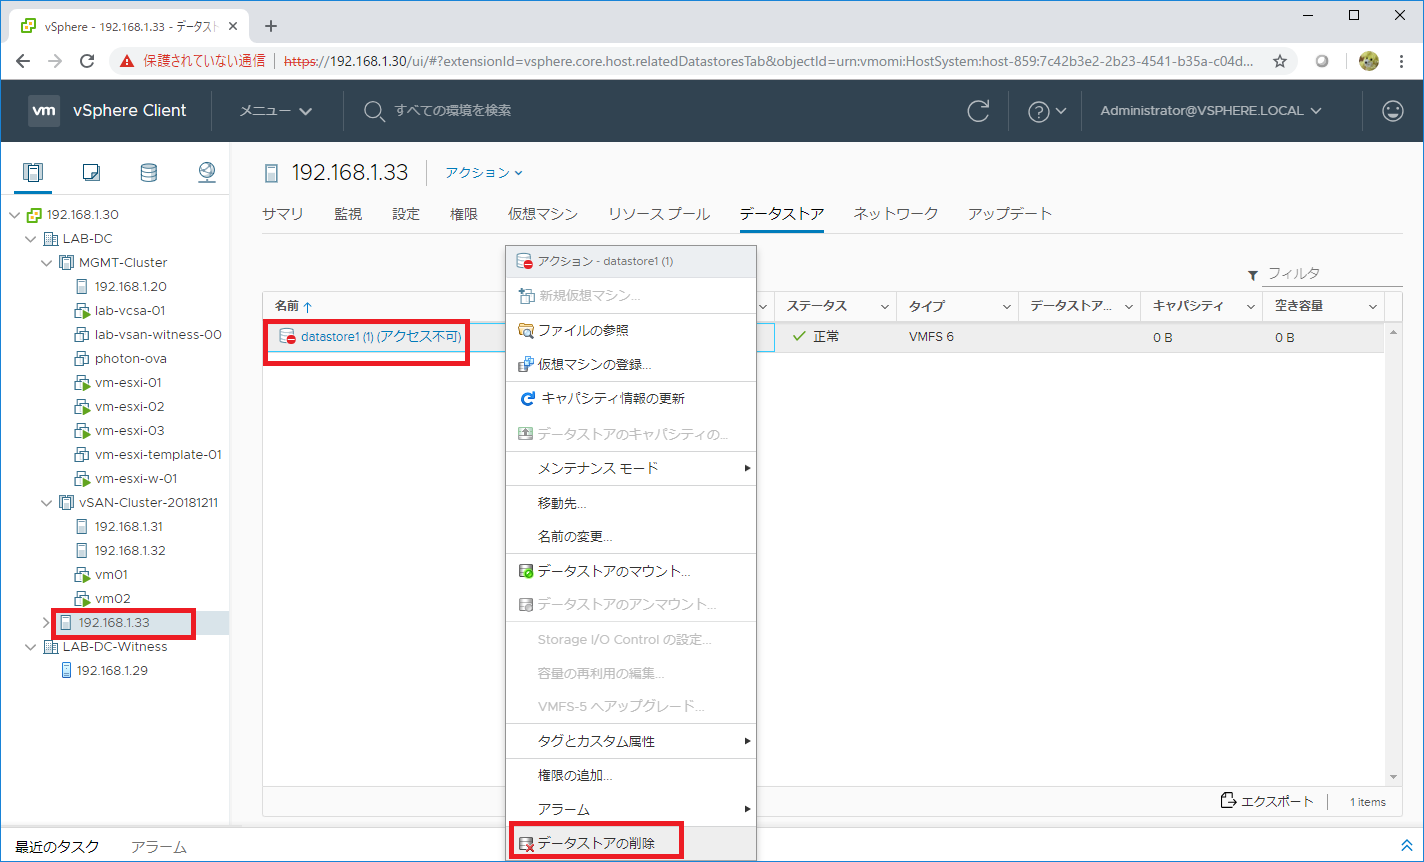This screenshot has height=862, width=1424.
Task: Choose データストアの削除 from context menu
Action: (632, 843)
